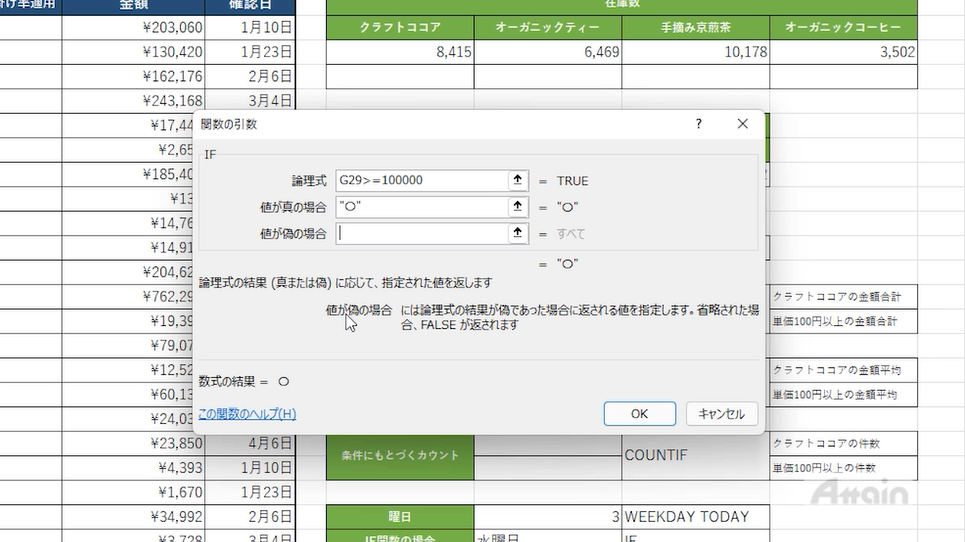Select the オーガニックコーヒー header cell

(x=842, y=27)
